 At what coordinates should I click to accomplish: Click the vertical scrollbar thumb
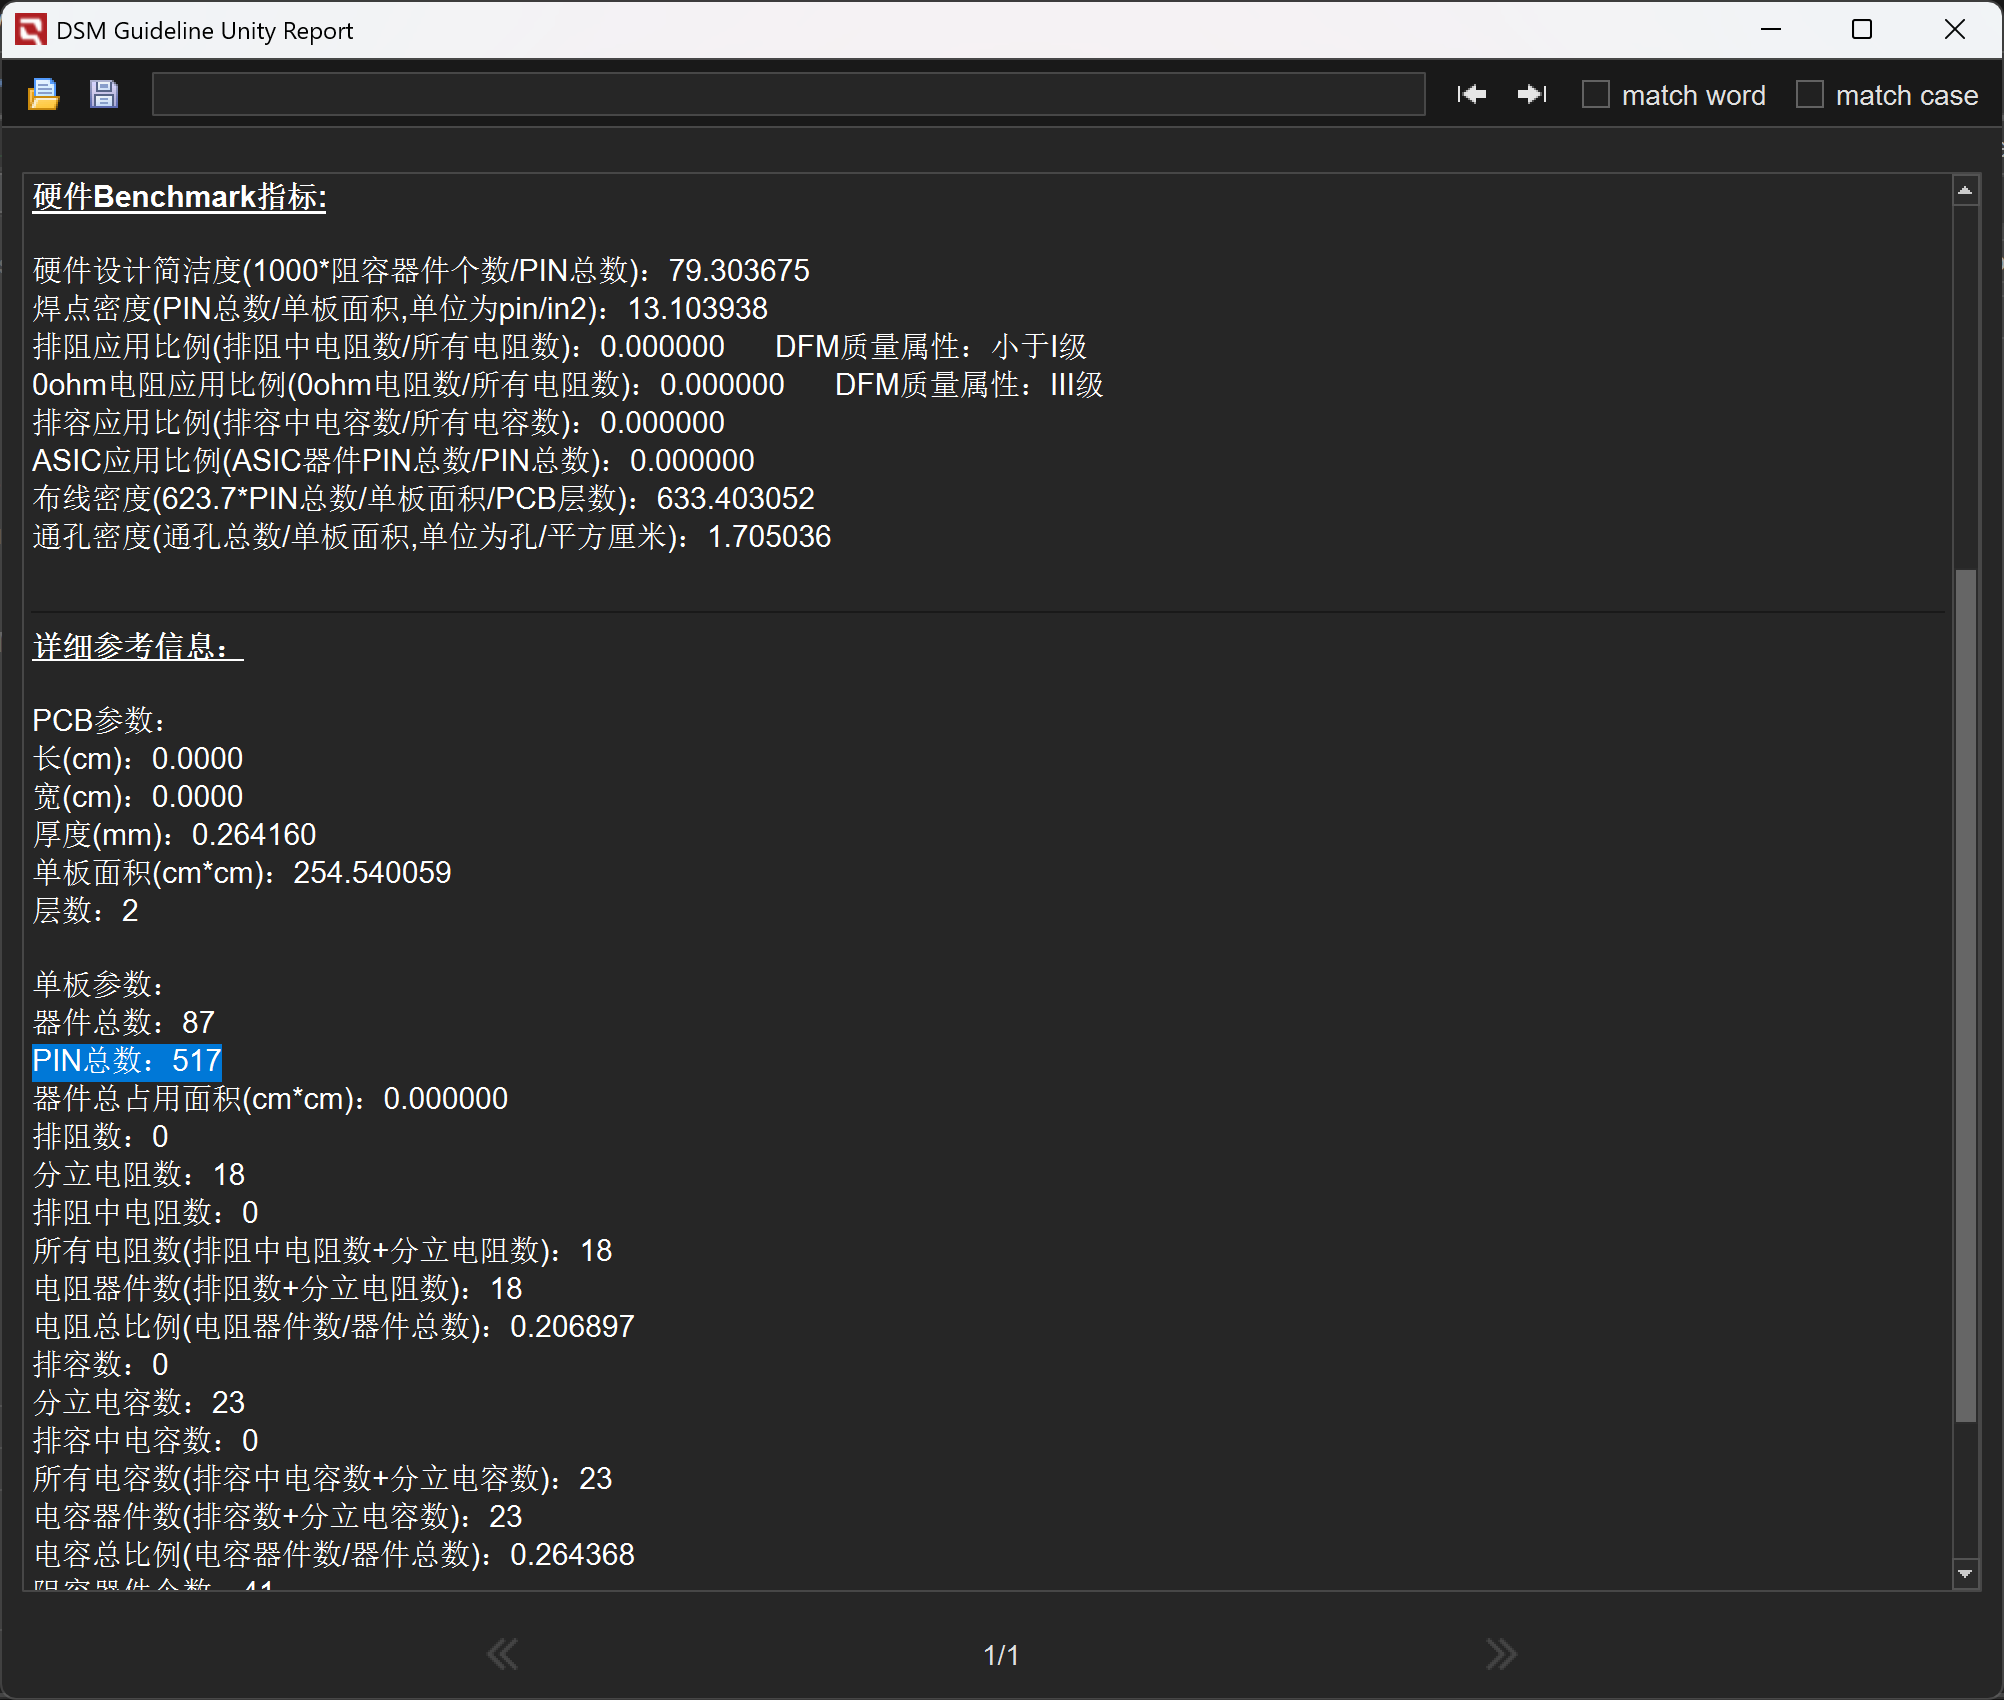tap(1965, 995)
